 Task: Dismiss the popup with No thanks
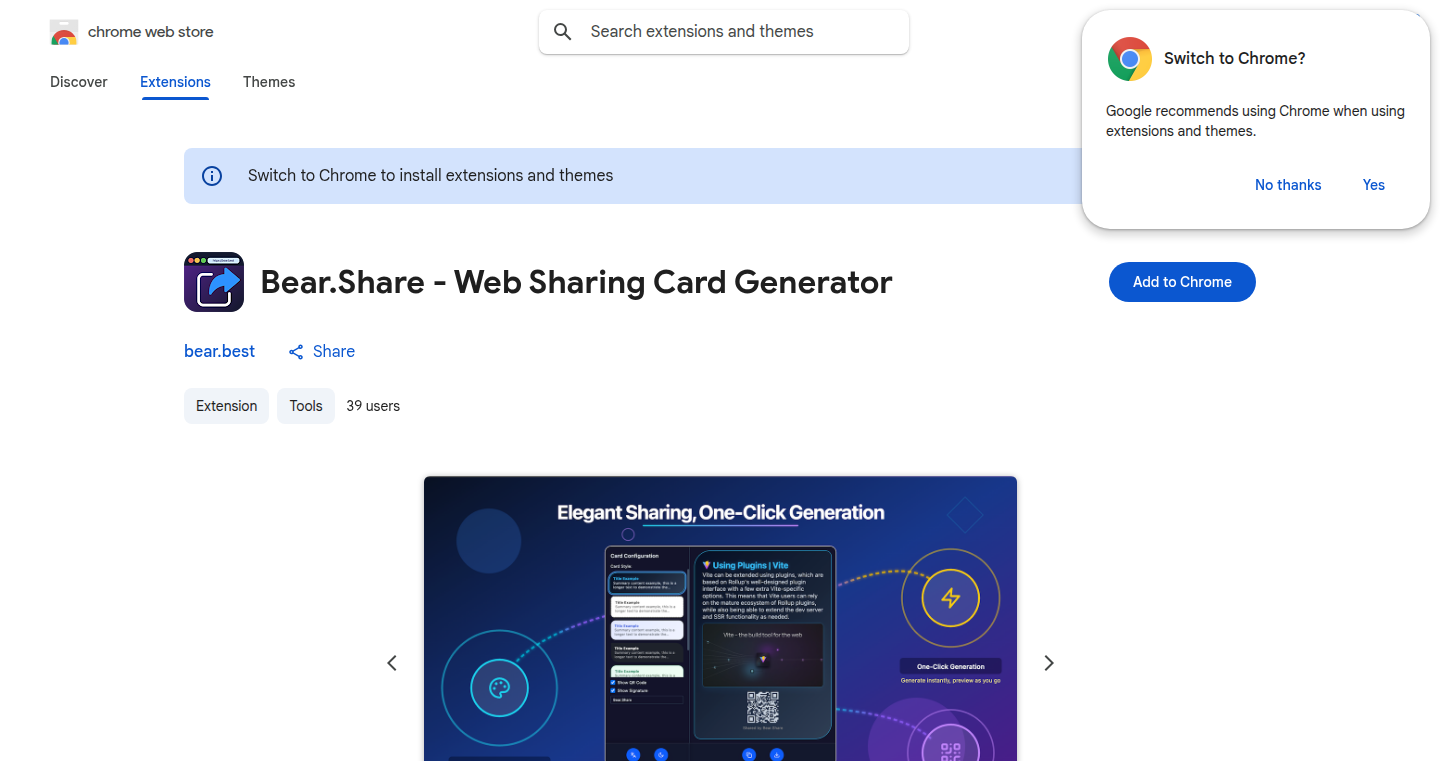[x=1288, y=185]
